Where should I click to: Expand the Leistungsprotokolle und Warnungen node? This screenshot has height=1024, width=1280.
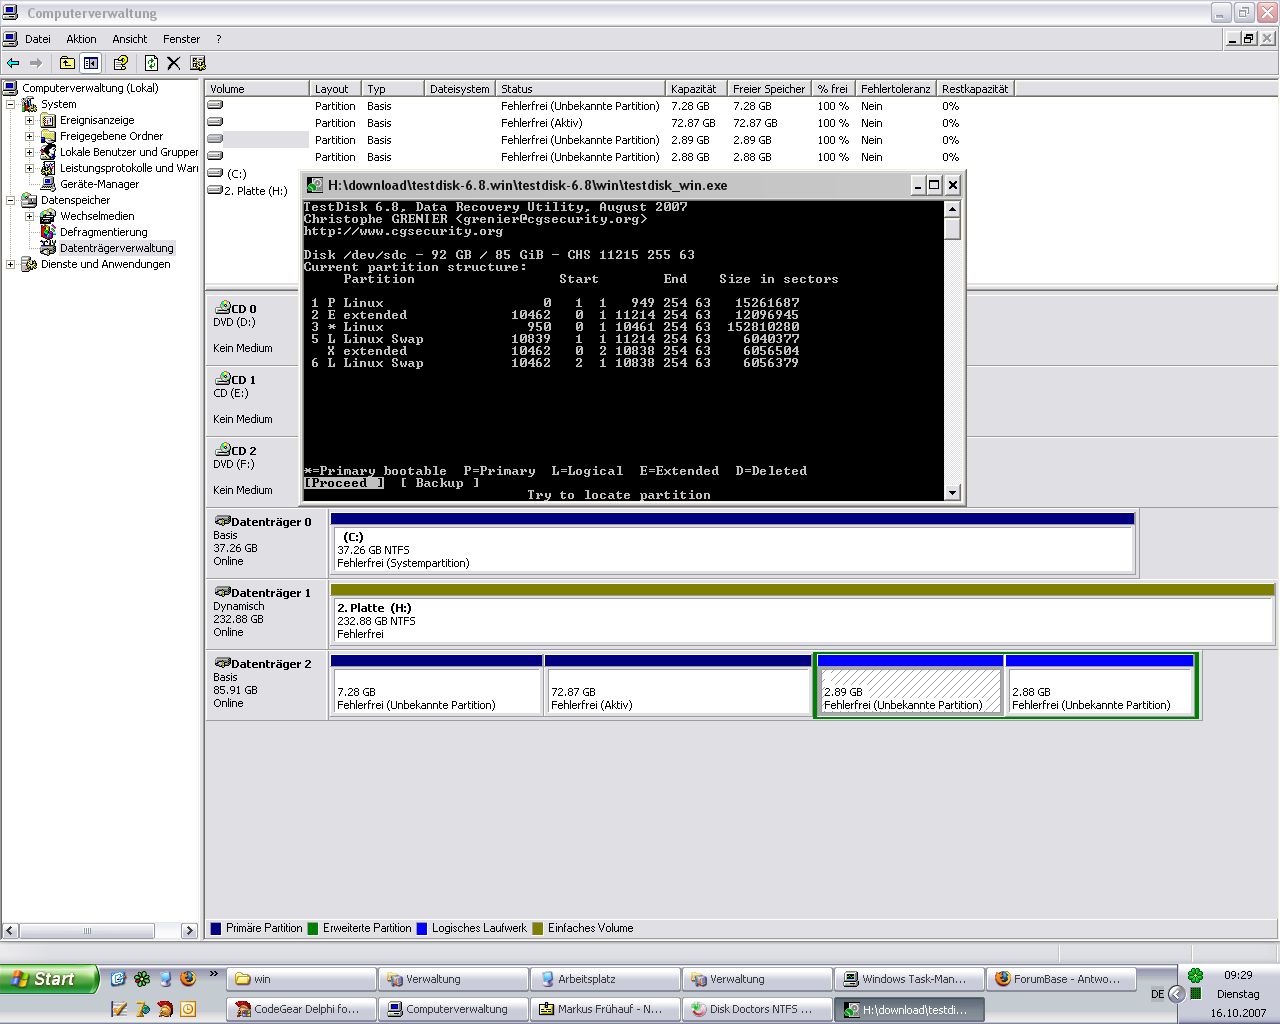click(x=30, y=168)
